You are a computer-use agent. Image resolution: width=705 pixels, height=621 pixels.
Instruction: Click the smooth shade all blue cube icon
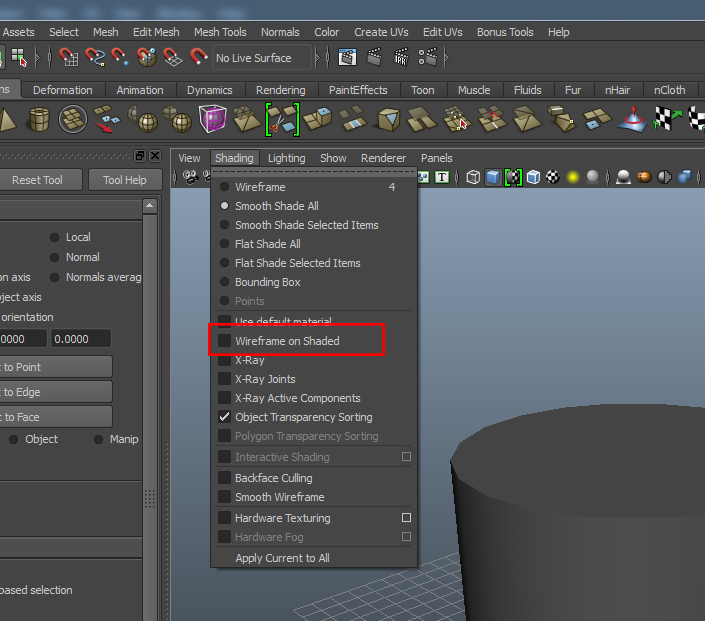493,178
